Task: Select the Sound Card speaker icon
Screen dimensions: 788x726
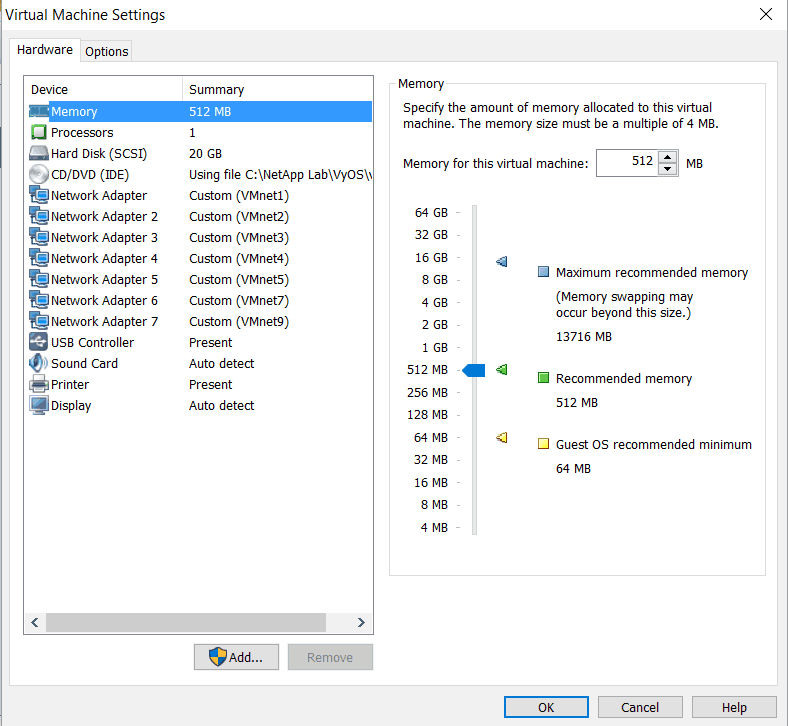Action: coord(39,364)
